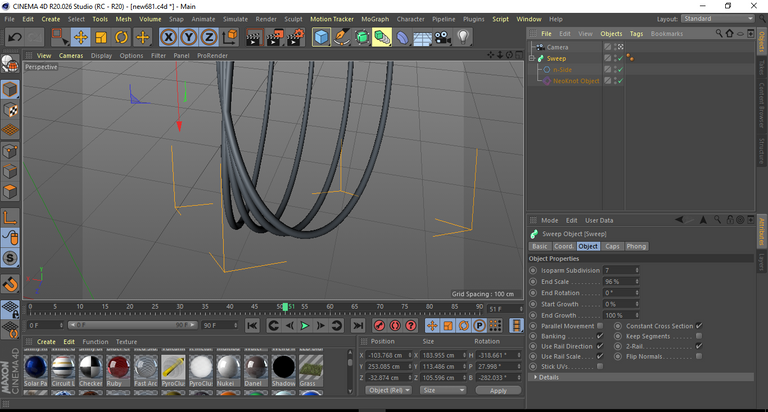Image resolution: width=768 pixels, height=412 pixels.
Task: Open the MoGraph menu
Action: click(375, 19)
